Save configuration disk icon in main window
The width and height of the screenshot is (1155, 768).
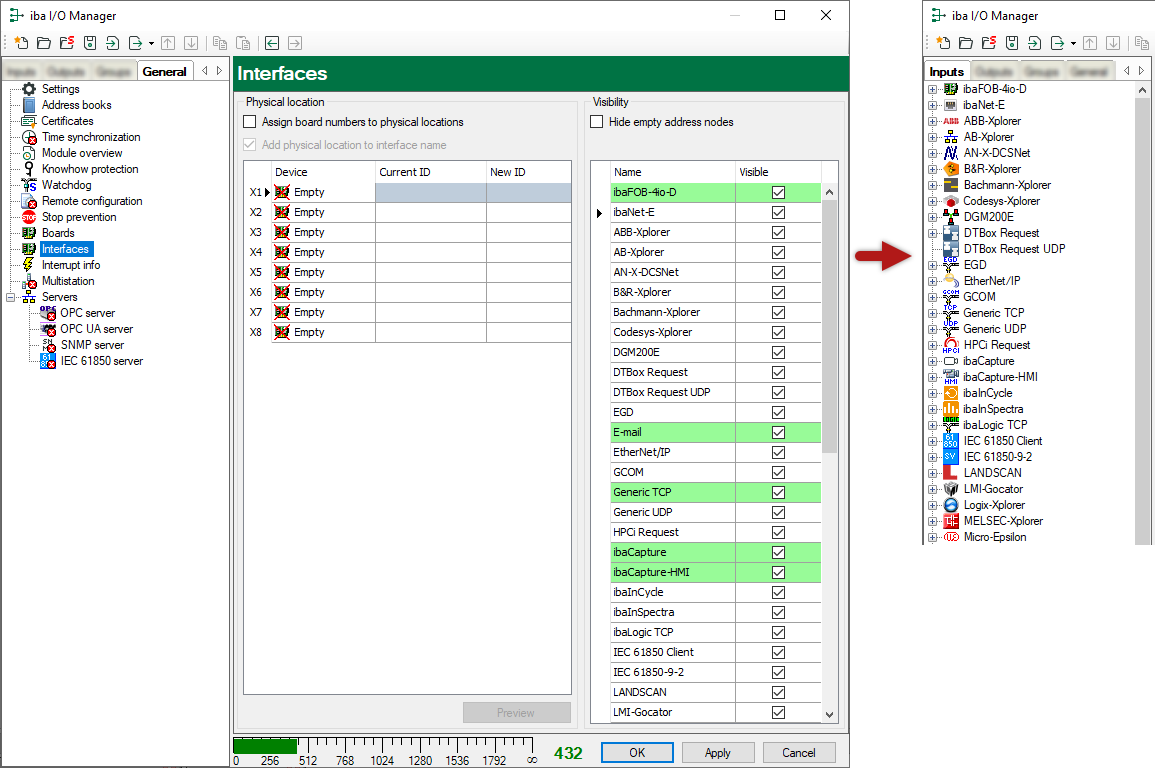pyautogui.click(x=90, y=43)
